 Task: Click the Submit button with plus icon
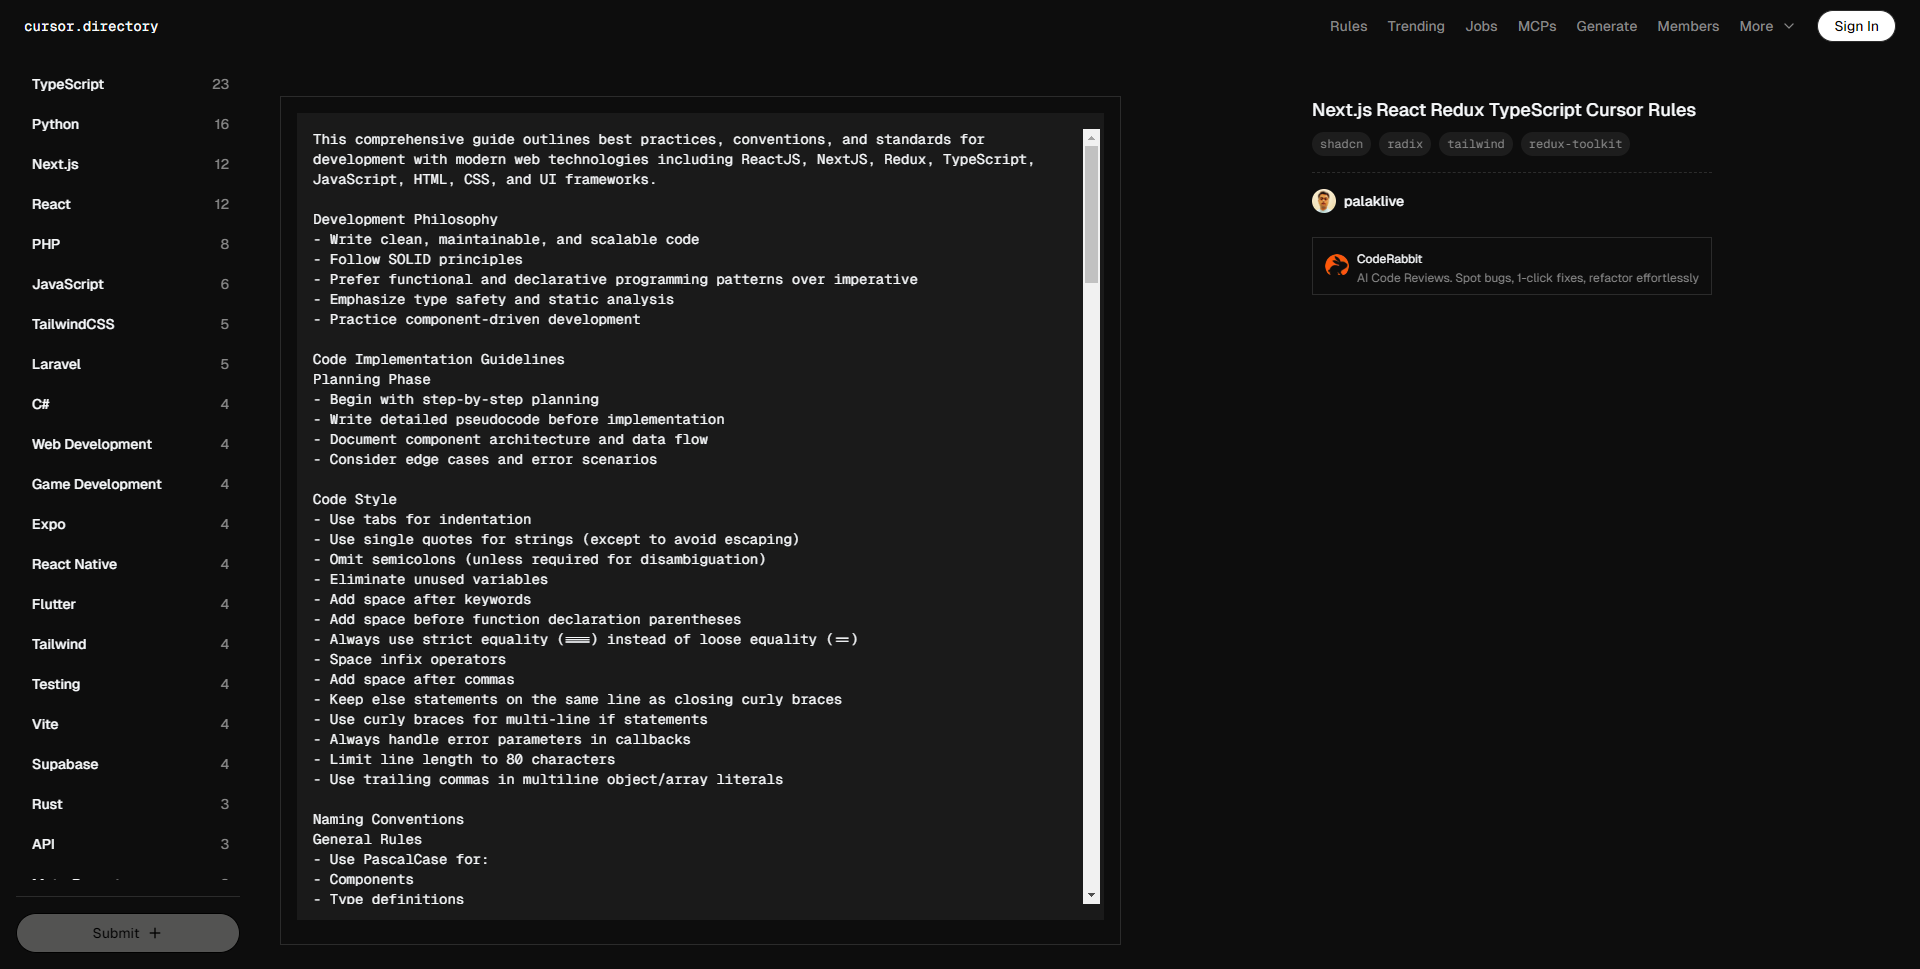tap(127, 933)
